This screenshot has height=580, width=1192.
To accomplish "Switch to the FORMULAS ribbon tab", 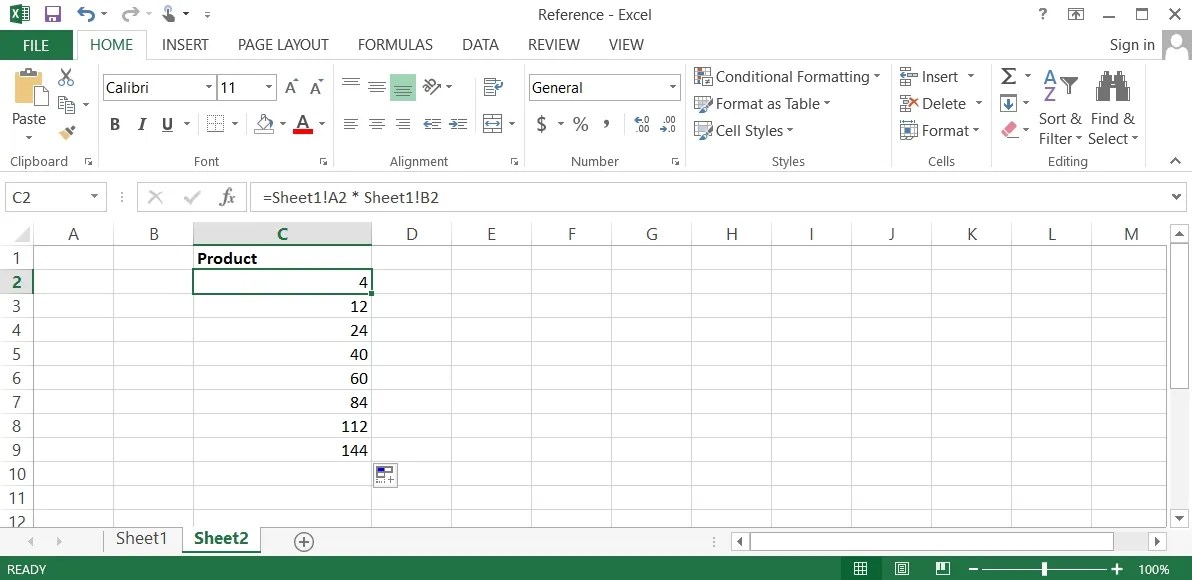I will [395, 44].
